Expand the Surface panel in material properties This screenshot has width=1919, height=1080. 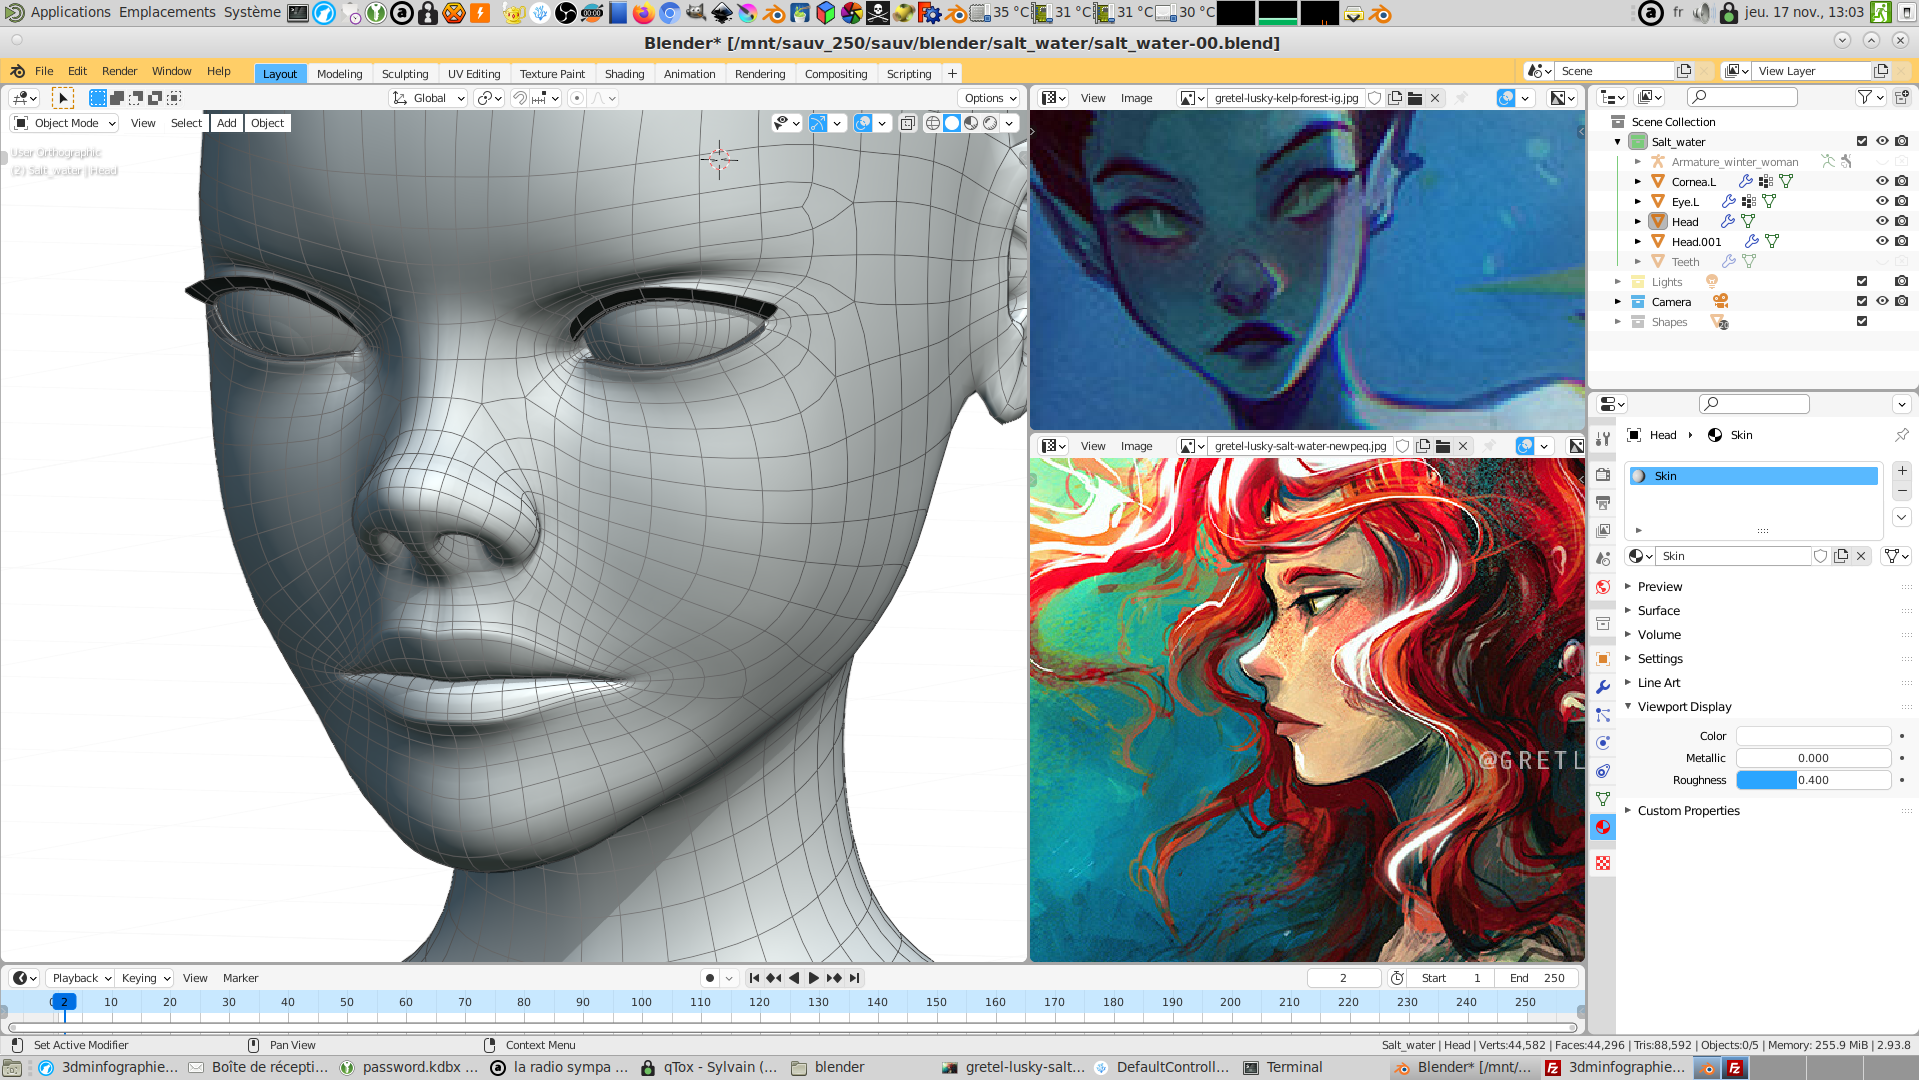[x=1658, y=611]
